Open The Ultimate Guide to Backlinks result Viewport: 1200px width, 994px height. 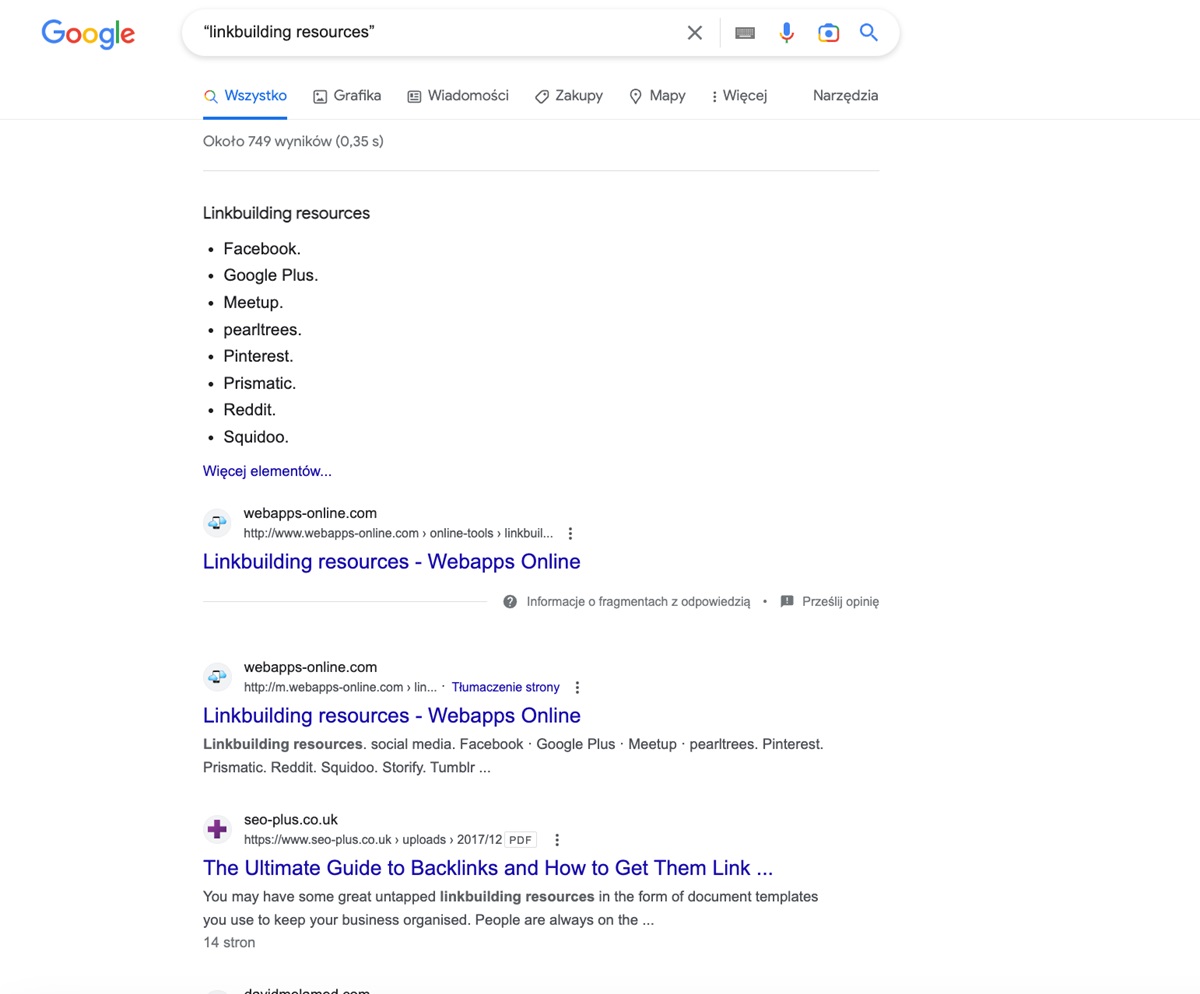pos(488,868)
